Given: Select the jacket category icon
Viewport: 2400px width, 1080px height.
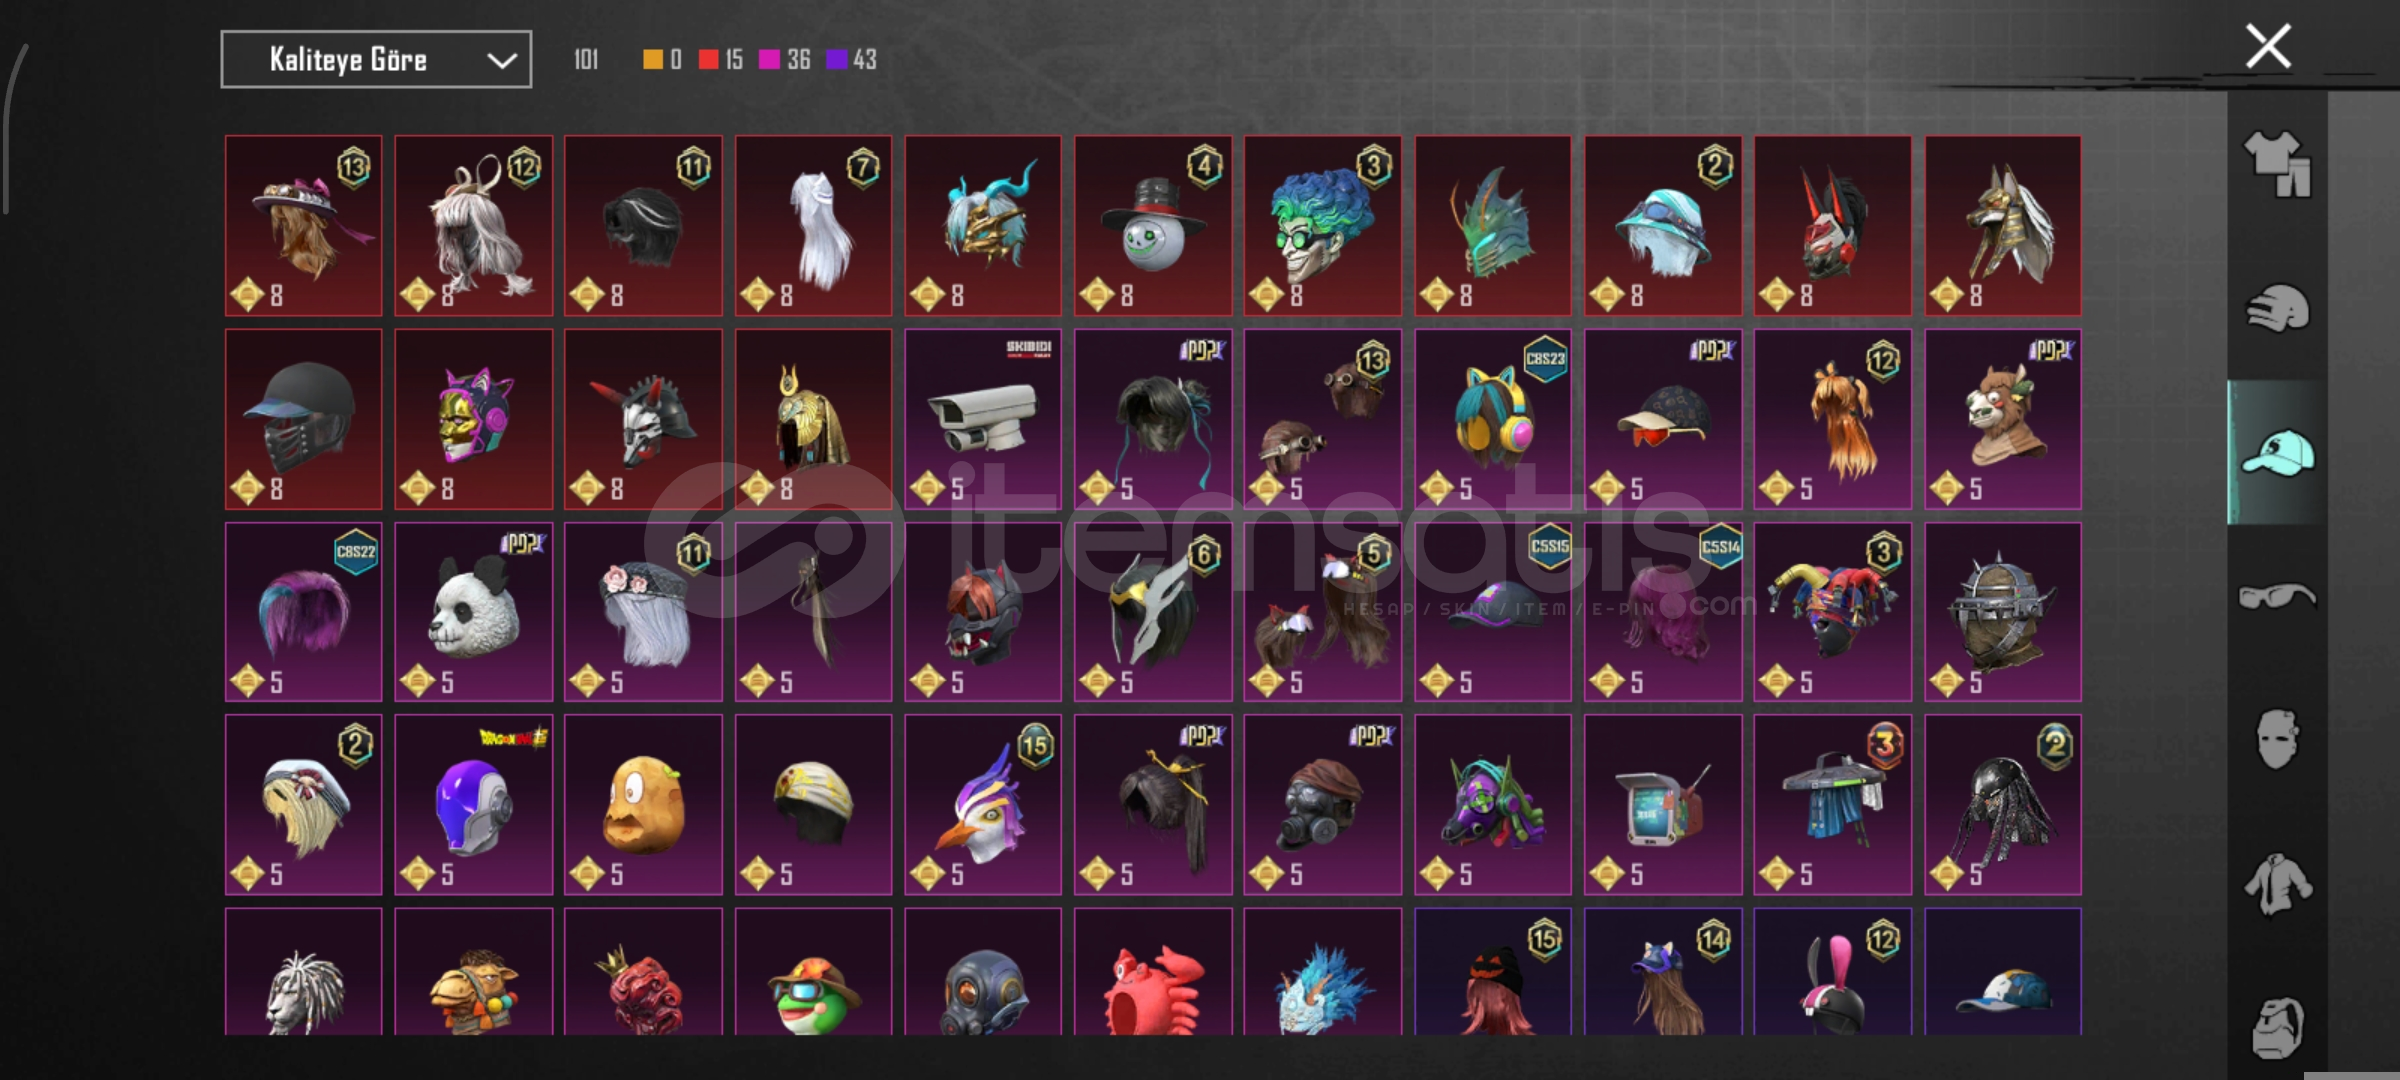Looking at the screenshot, I should point(2277,883).
